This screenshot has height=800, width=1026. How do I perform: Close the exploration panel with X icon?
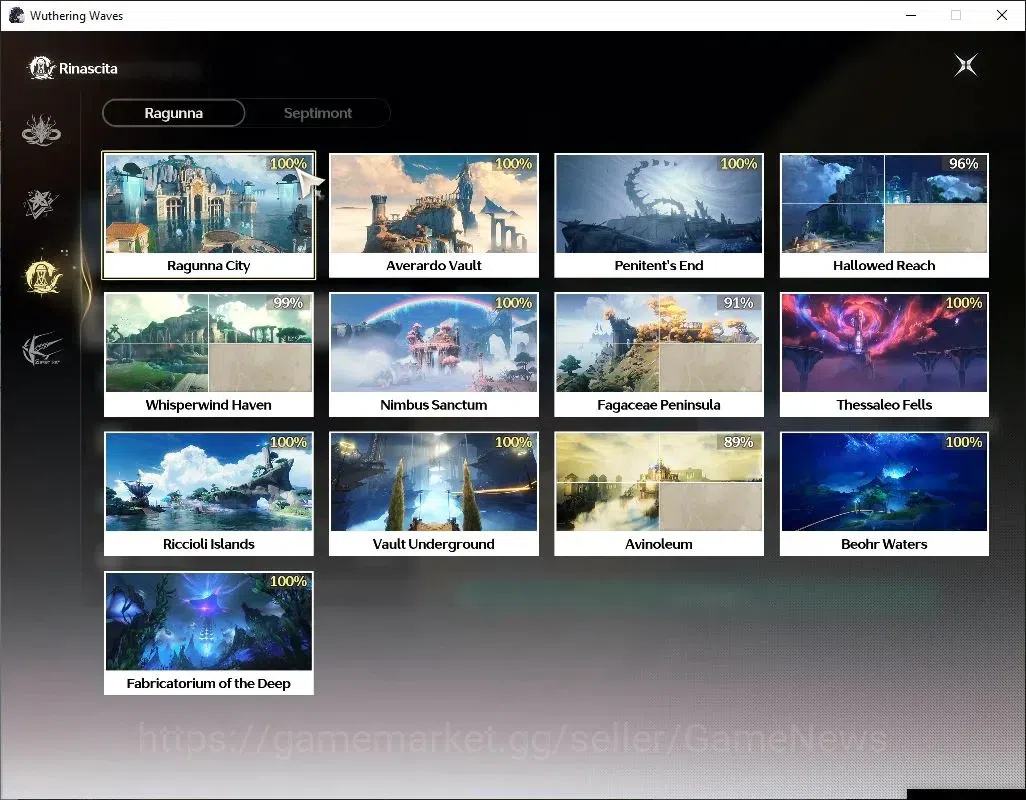(966, 65)
